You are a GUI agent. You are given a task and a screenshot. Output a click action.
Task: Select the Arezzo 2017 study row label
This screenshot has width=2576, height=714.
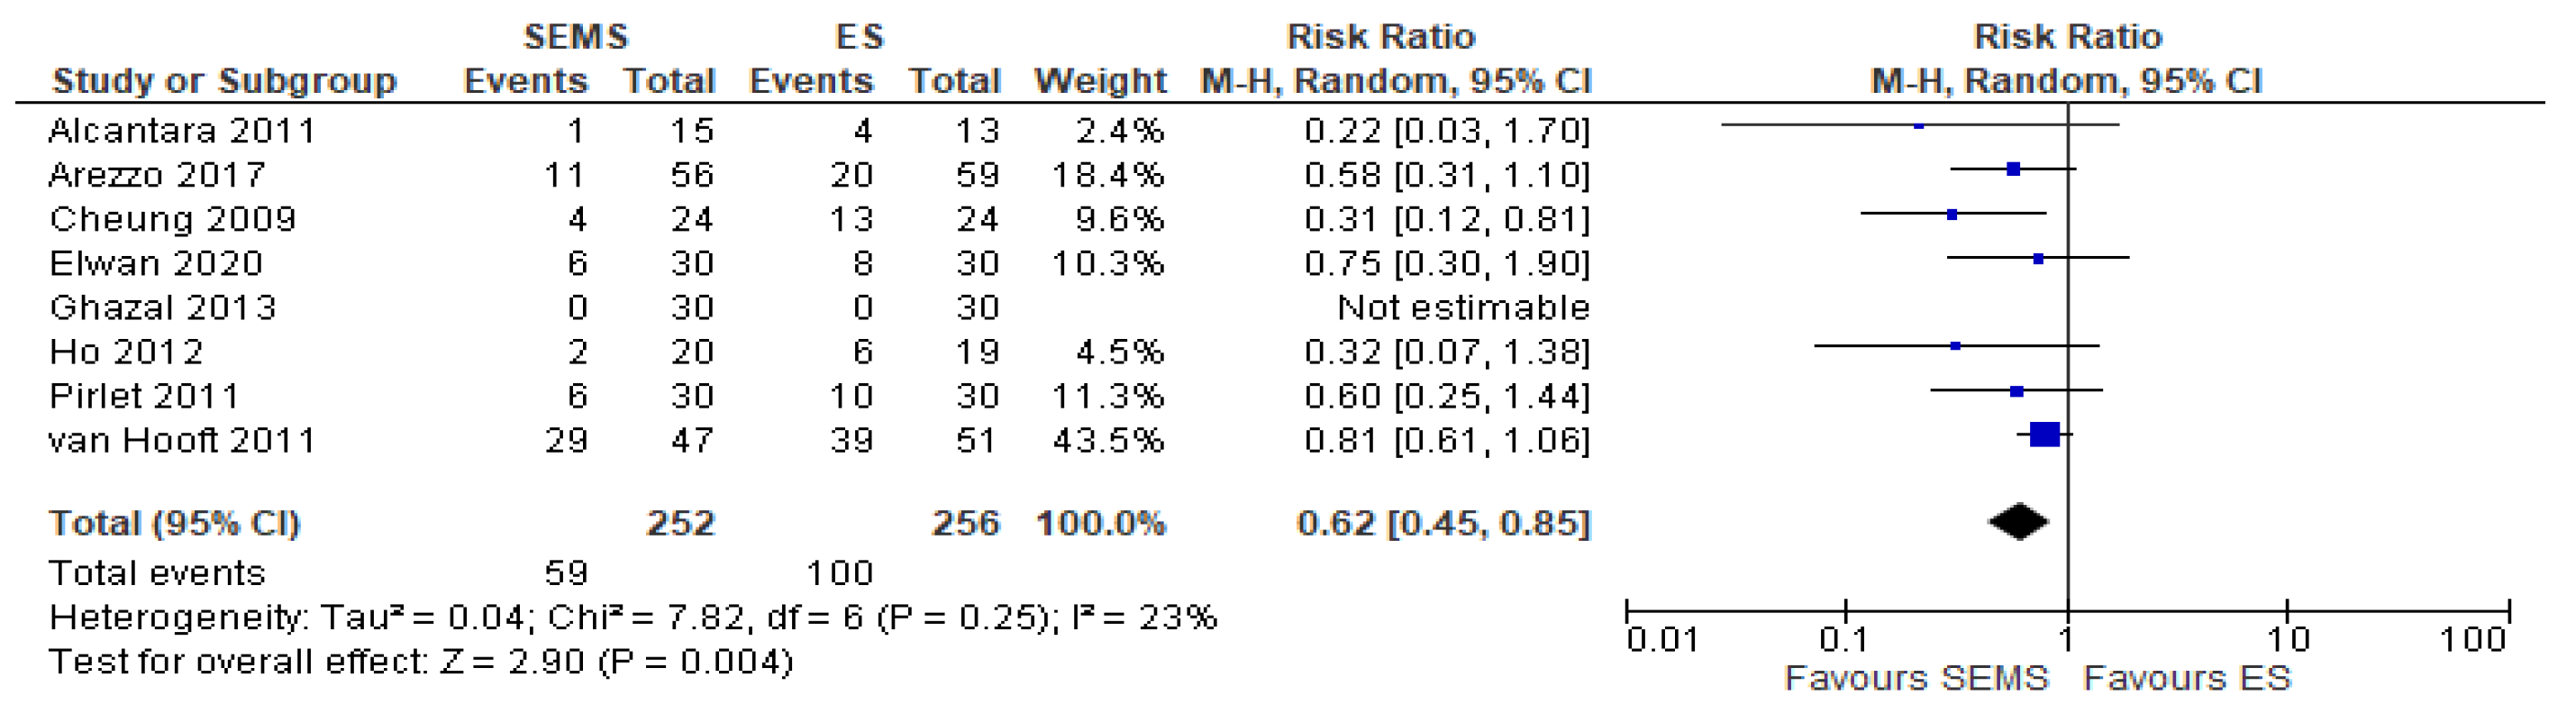tap(158, 175)
